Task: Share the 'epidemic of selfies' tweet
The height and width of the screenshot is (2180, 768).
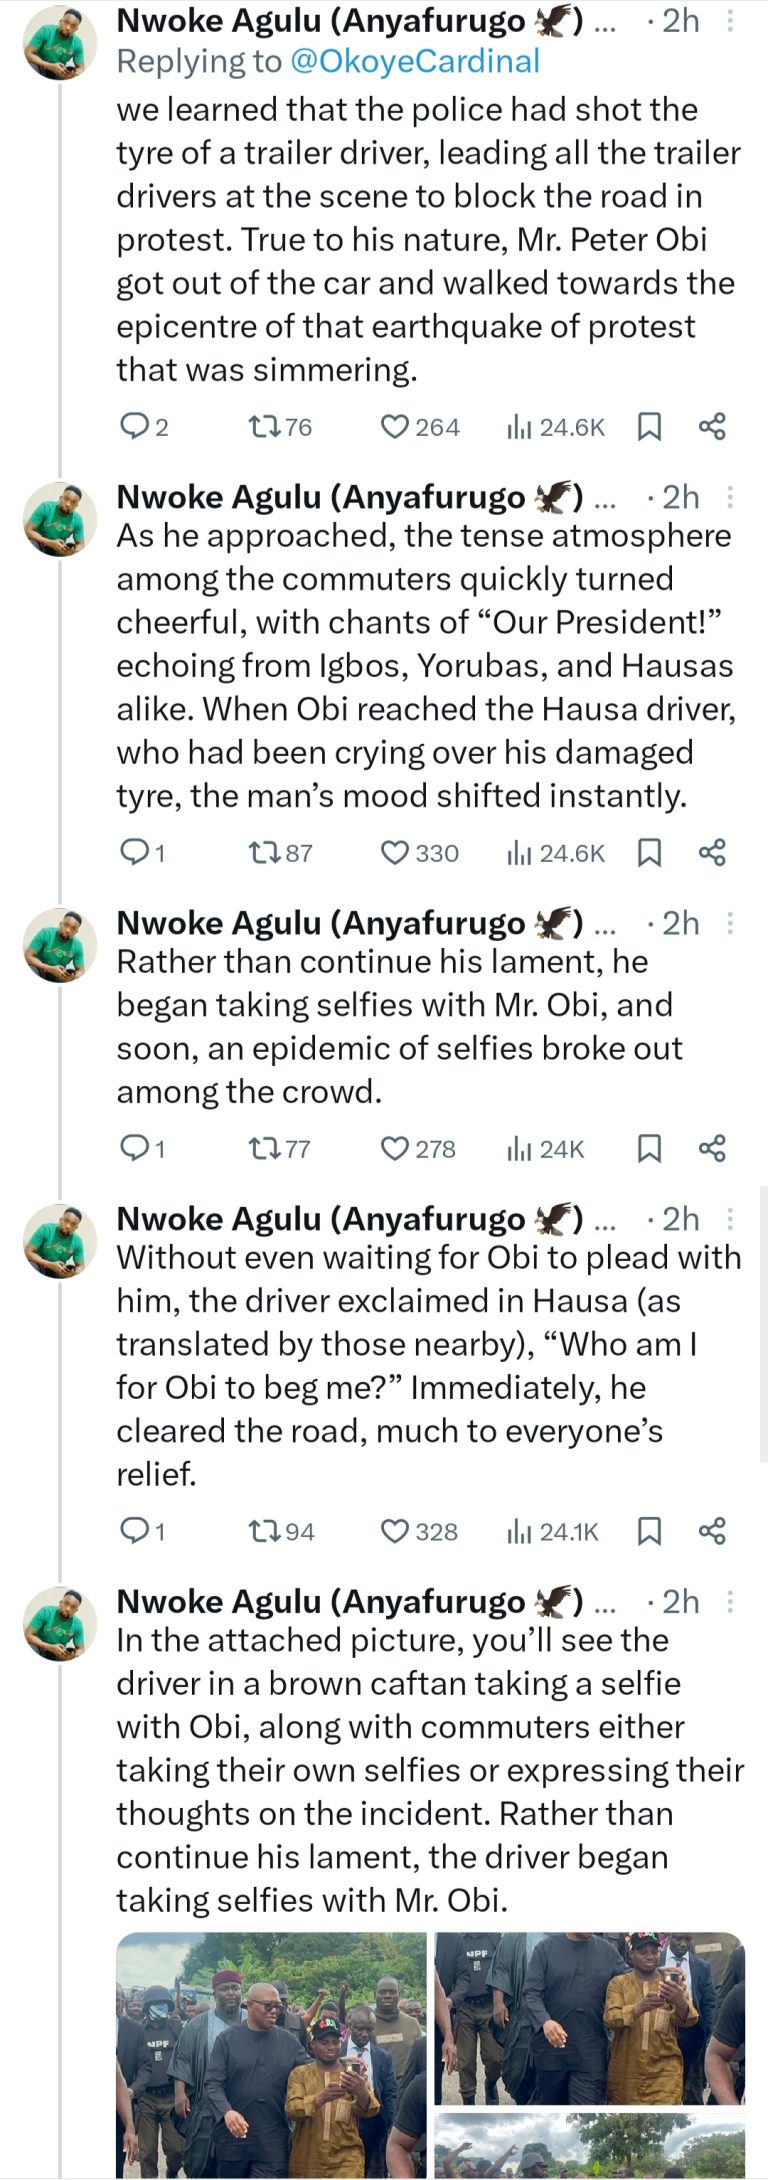Action: 712,1149
